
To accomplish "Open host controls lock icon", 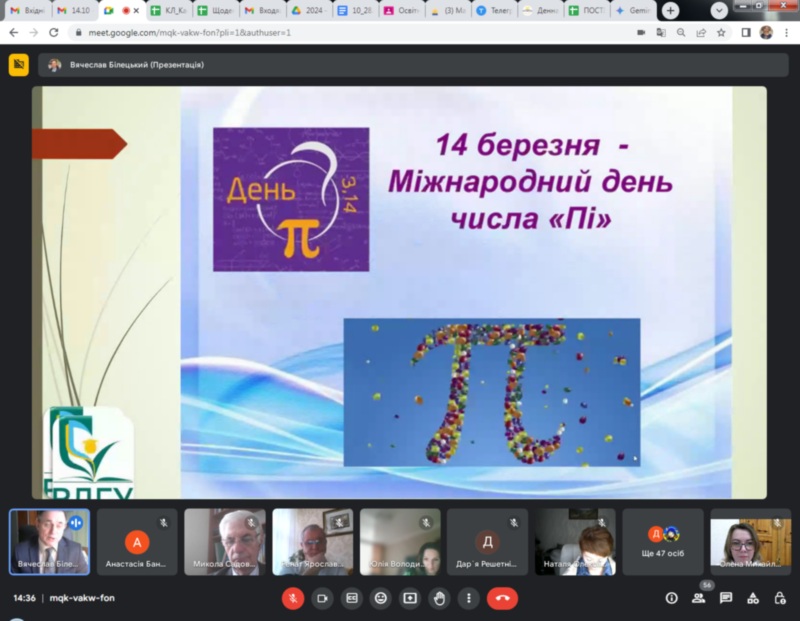I will click(780, 598).
